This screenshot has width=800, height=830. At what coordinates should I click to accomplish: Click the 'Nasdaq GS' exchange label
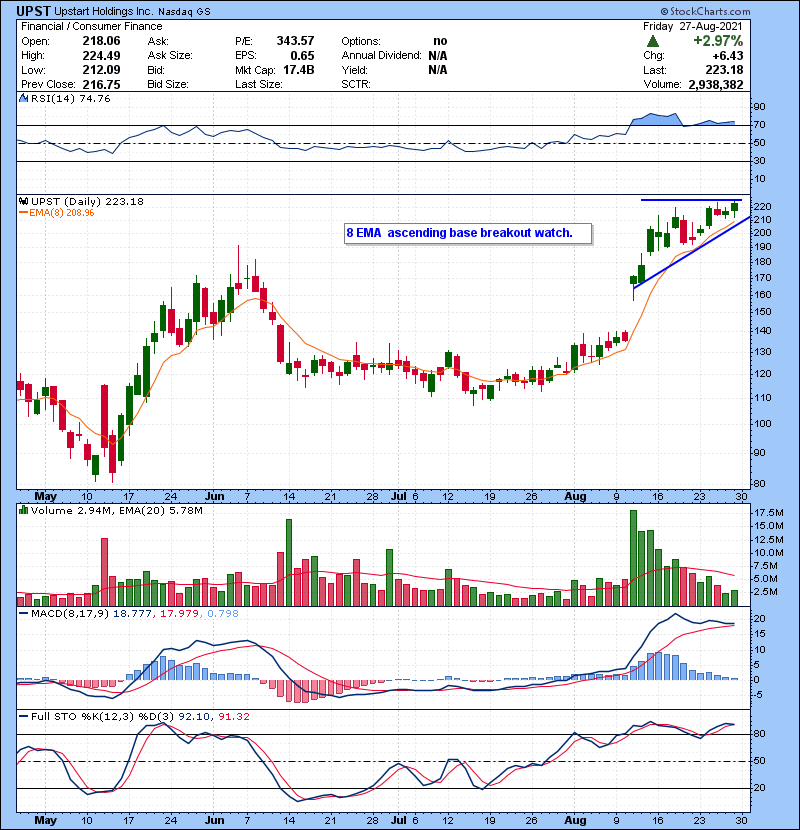pyautogui.click(x=184, y=12)
